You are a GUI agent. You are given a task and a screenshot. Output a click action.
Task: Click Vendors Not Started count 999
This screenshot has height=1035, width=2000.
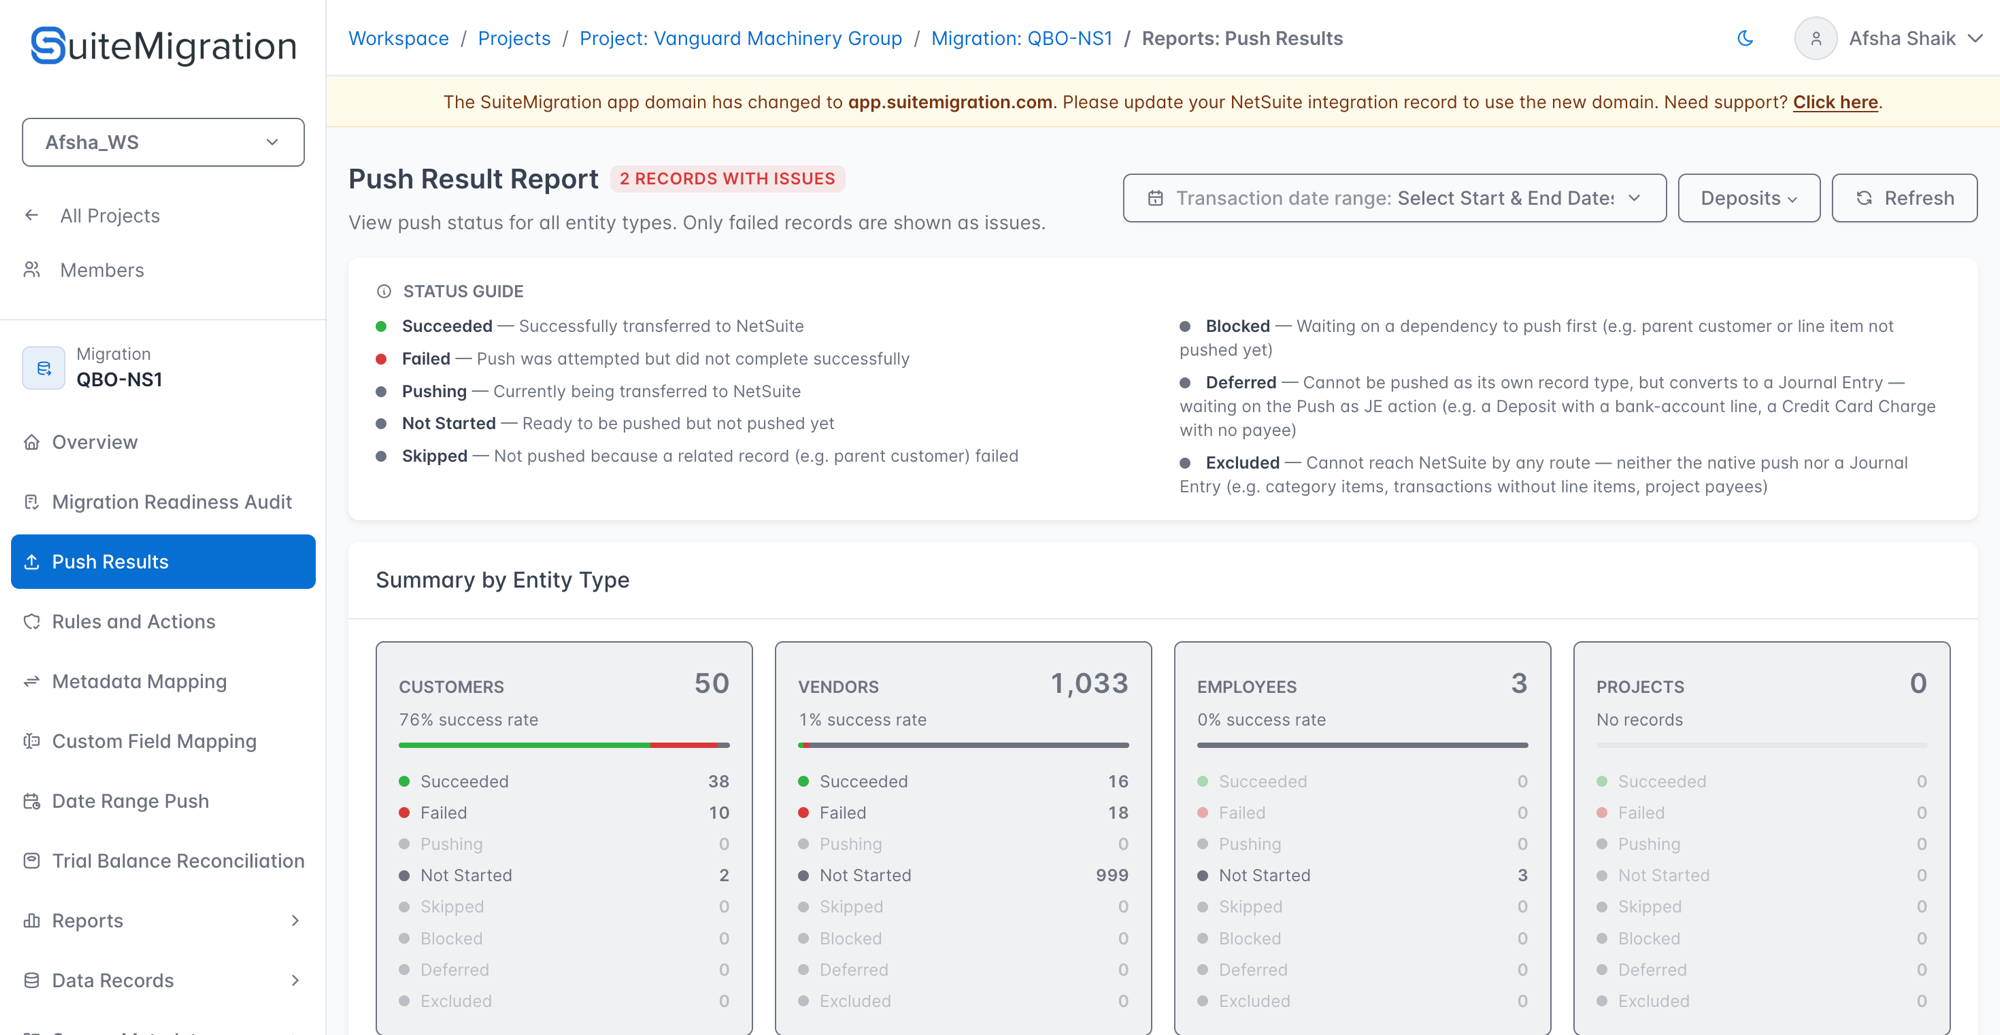click(x=1112, y=876)
